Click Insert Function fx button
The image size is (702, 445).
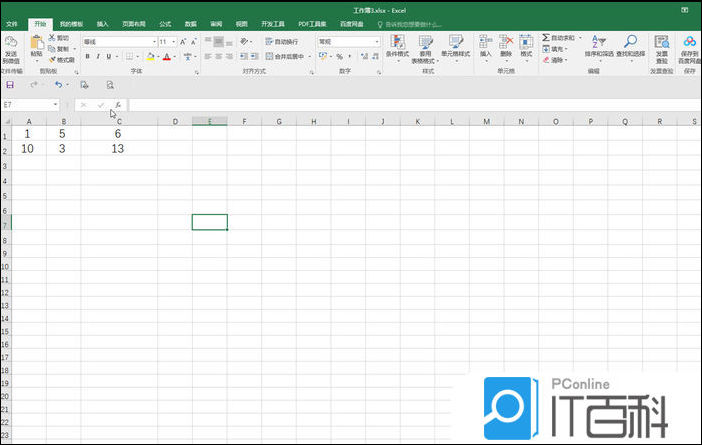point(118,105)
